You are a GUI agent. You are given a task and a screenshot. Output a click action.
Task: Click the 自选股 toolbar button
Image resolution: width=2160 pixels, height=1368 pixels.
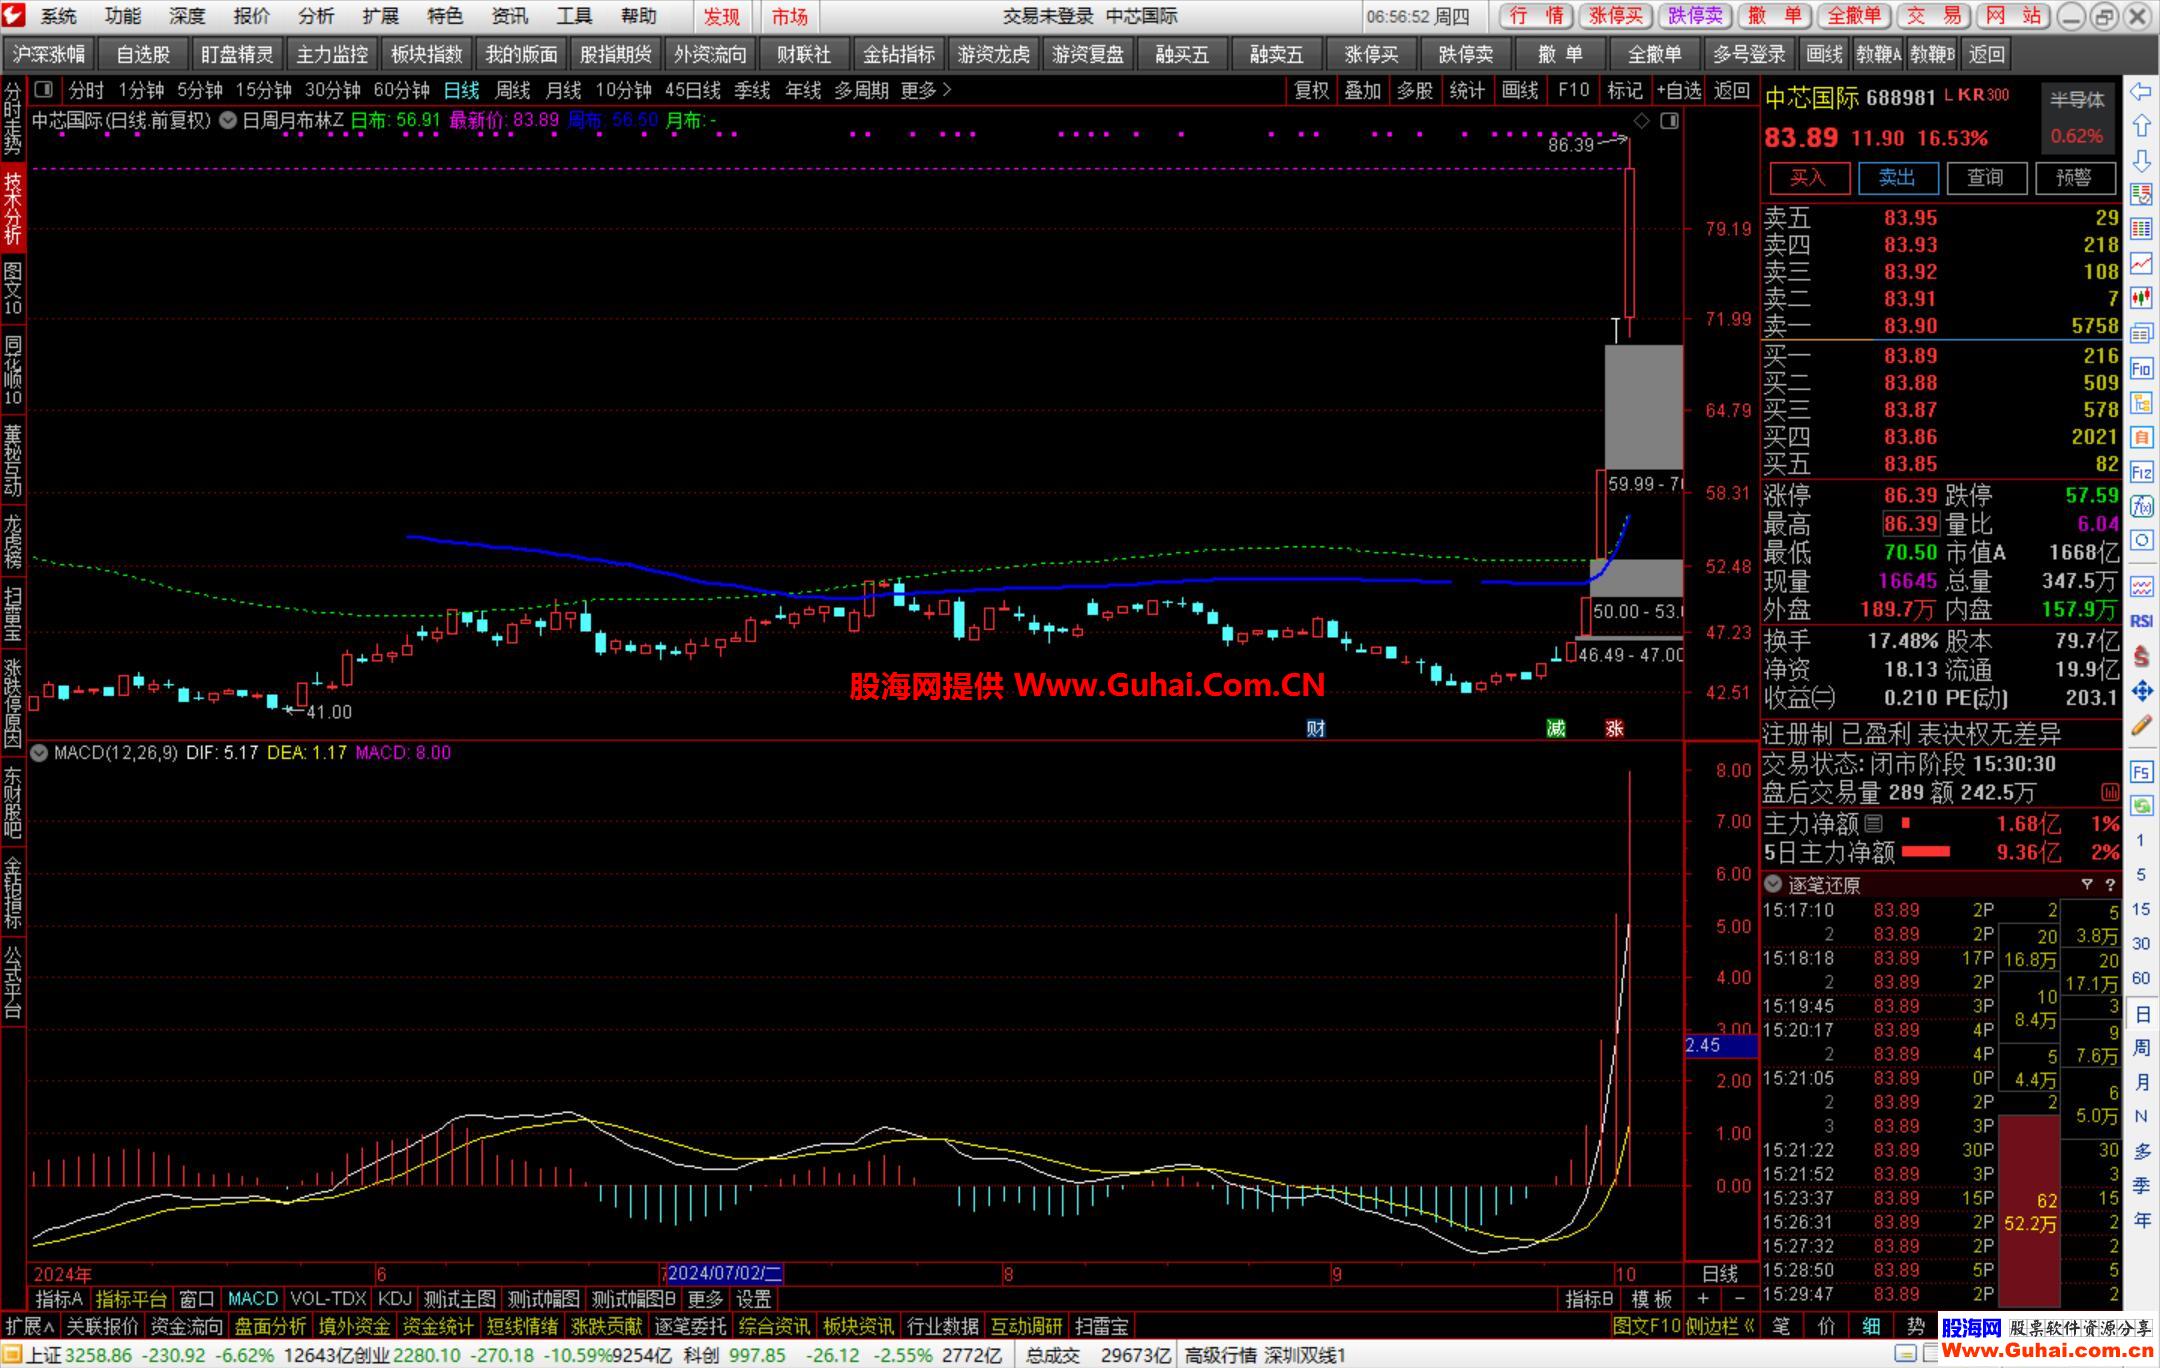pyautogui.click(x=142, y=54)
